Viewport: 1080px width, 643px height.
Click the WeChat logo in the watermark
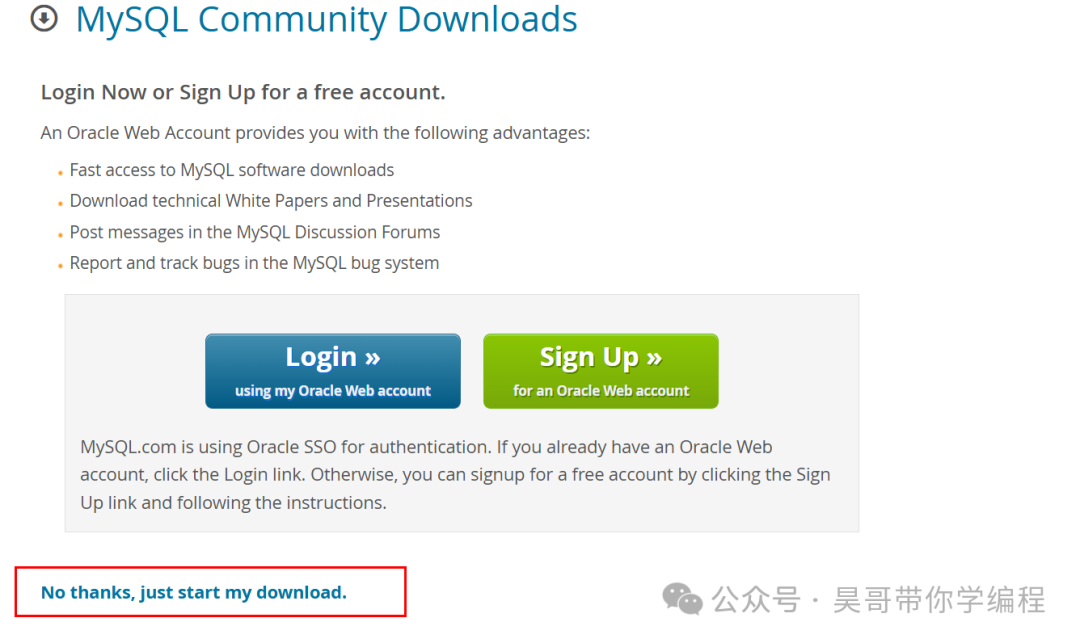682,598
